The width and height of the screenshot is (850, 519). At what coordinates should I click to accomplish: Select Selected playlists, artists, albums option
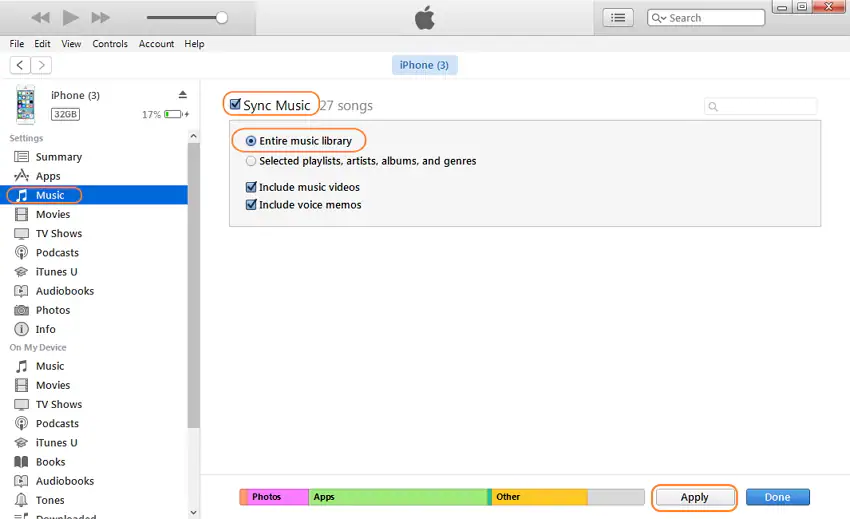(251, 161)
